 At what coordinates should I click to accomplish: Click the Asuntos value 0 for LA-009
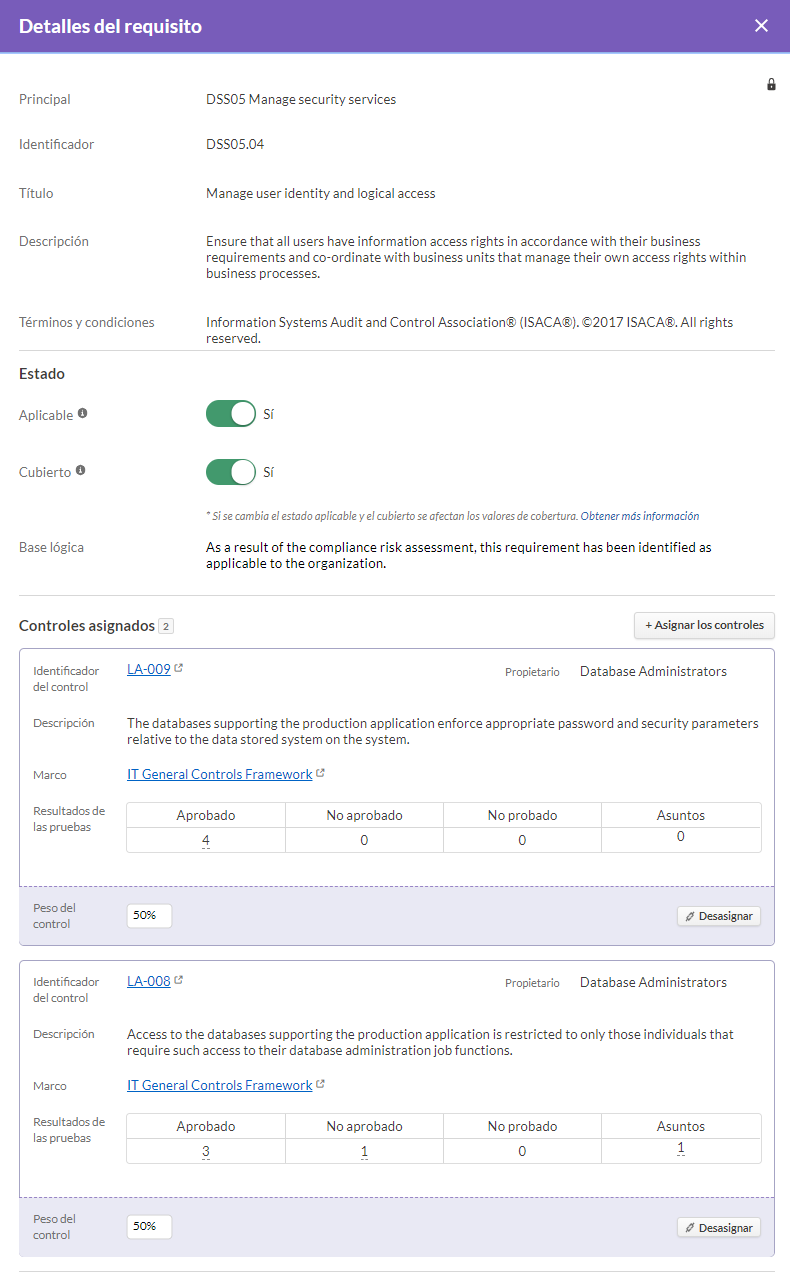[681, 837]
